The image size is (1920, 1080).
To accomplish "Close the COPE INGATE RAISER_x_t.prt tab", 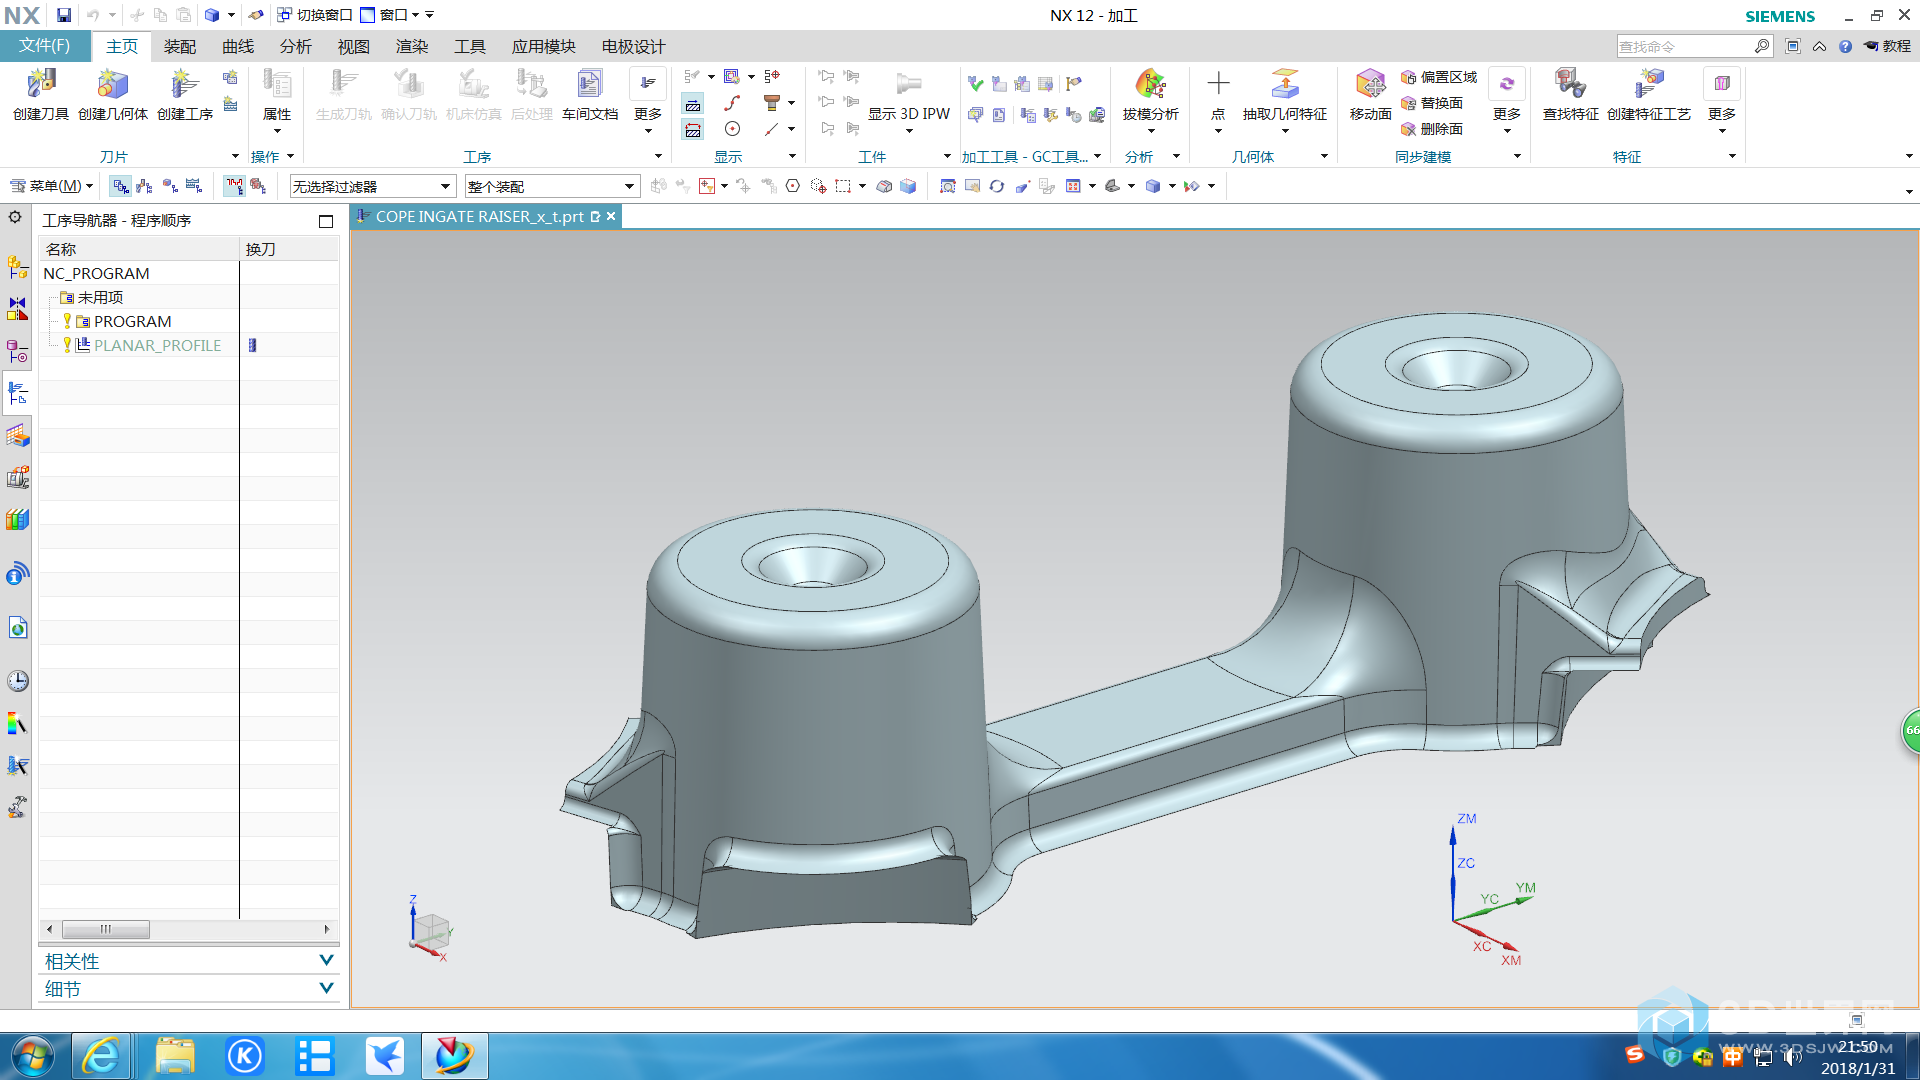I will coord(611,216).
